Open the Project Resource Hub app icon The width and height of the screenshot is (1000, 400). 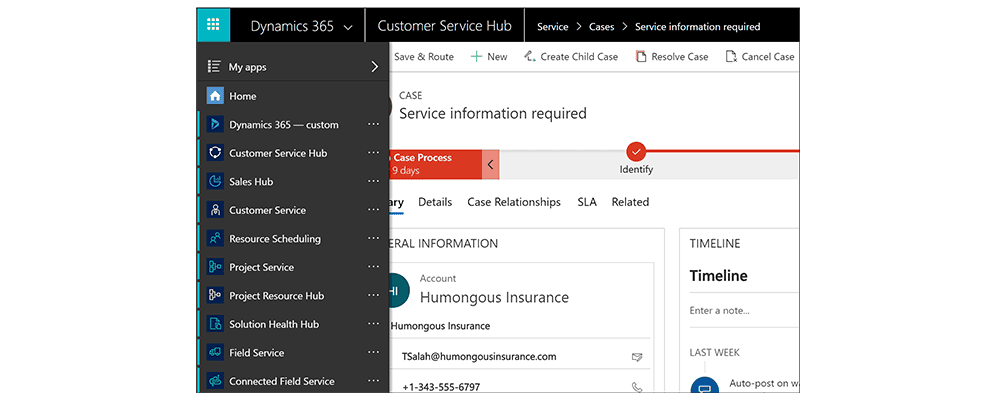pos(215,295)
